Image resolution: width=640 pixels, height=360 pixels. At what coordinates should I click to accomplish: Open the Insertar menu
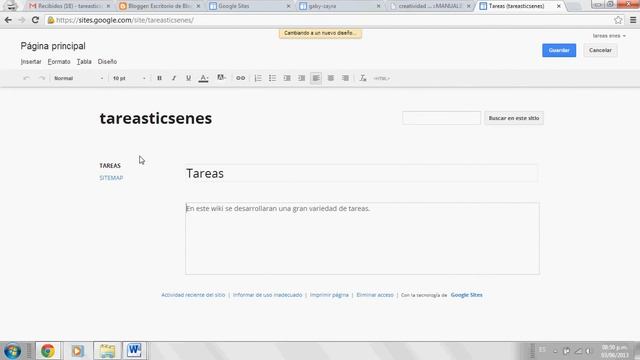31,62
